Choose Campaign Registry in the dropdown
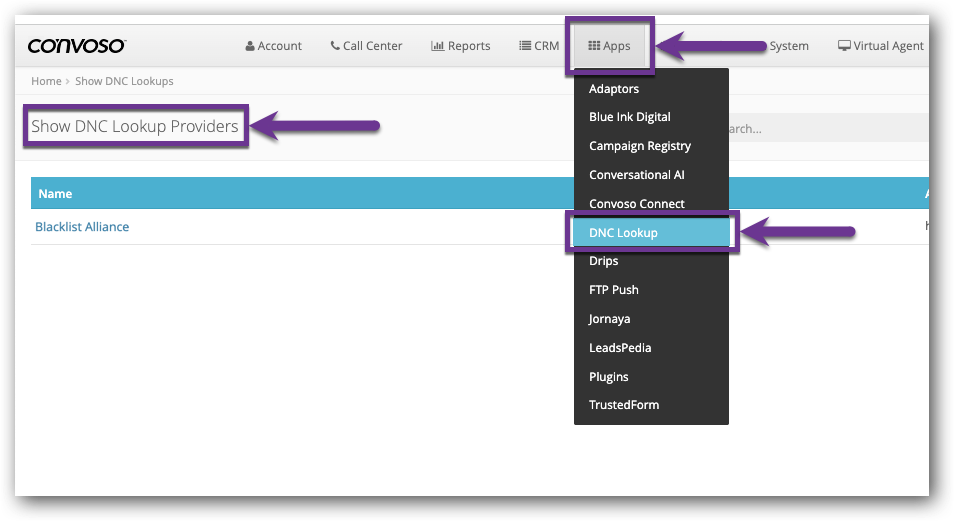The image size is (954, 521). click(651, 146)
